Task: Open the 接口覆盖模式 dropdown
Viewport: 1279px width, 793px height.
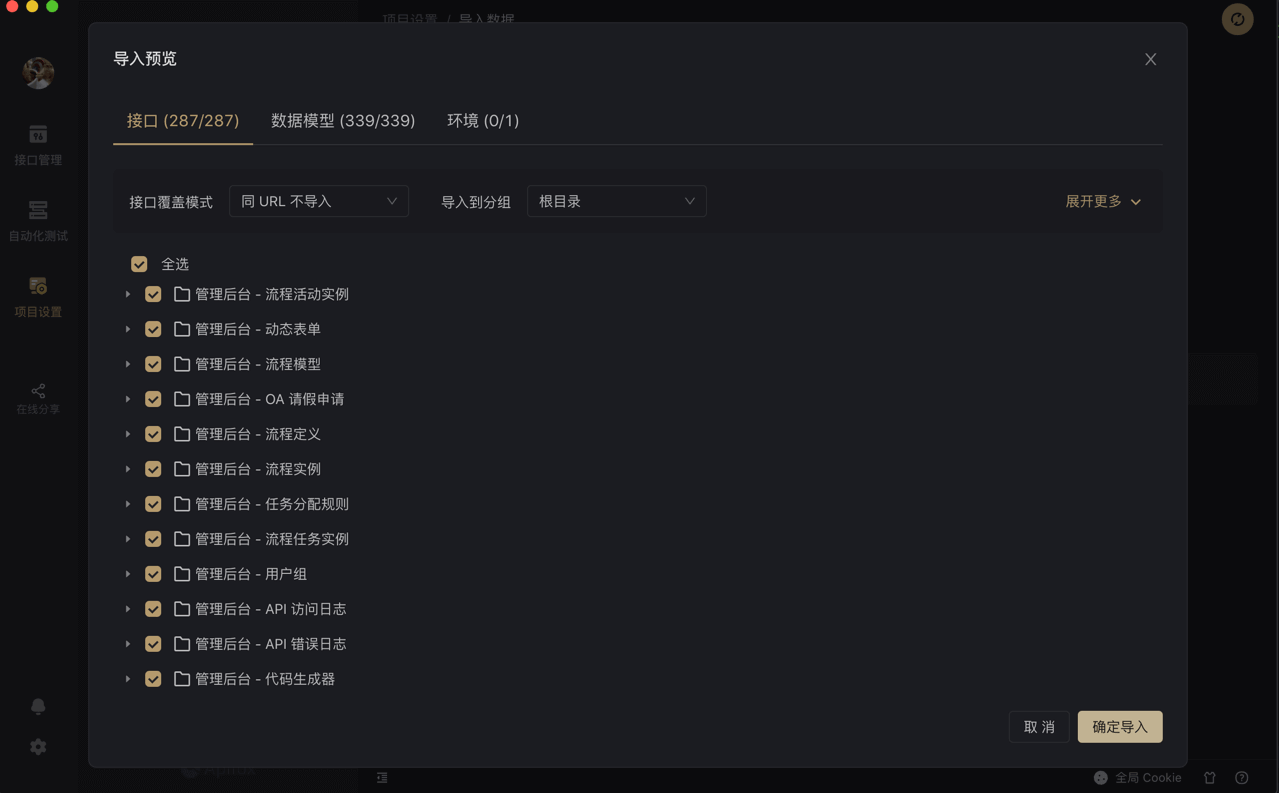Action: point(318,201)
